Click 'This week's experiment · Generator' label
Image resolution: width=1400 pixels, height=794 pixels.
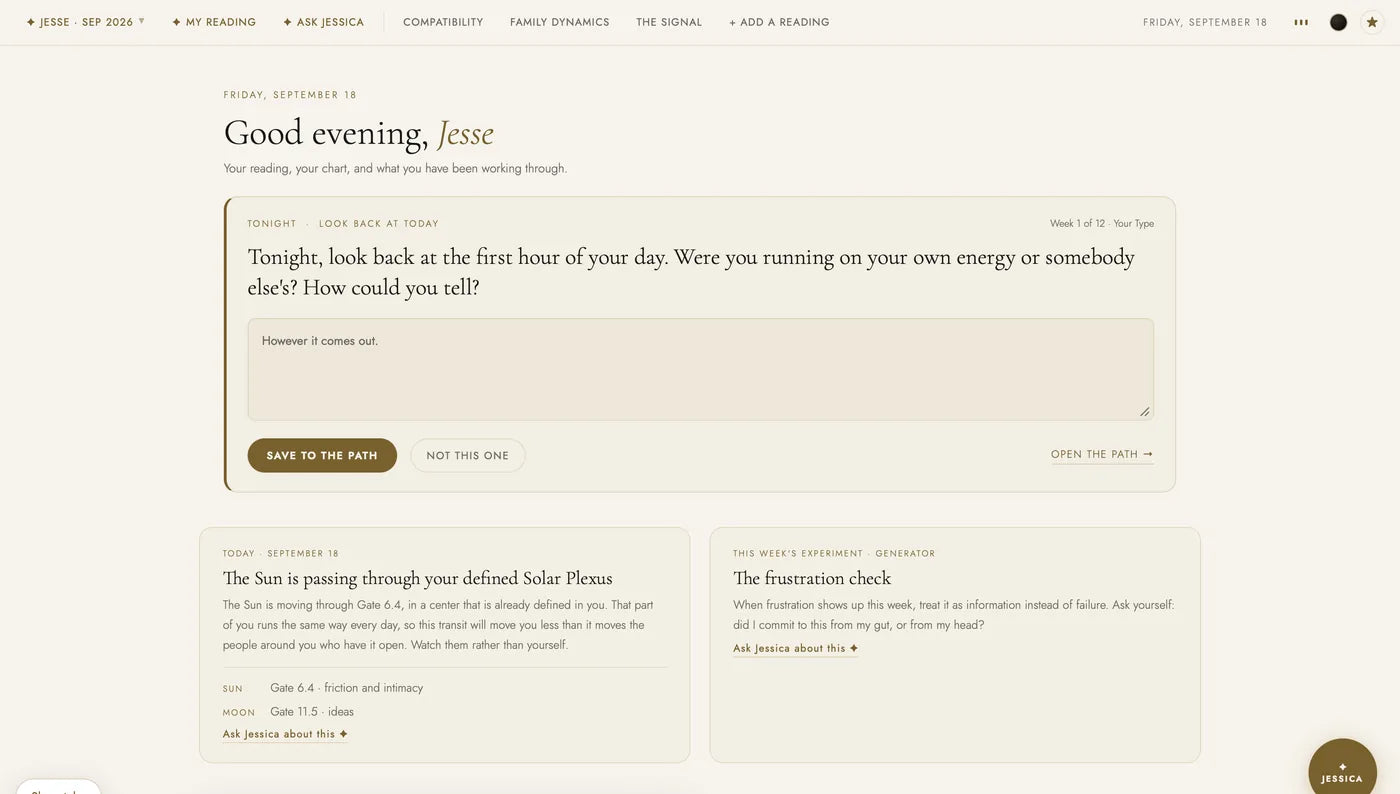point(834,553)
